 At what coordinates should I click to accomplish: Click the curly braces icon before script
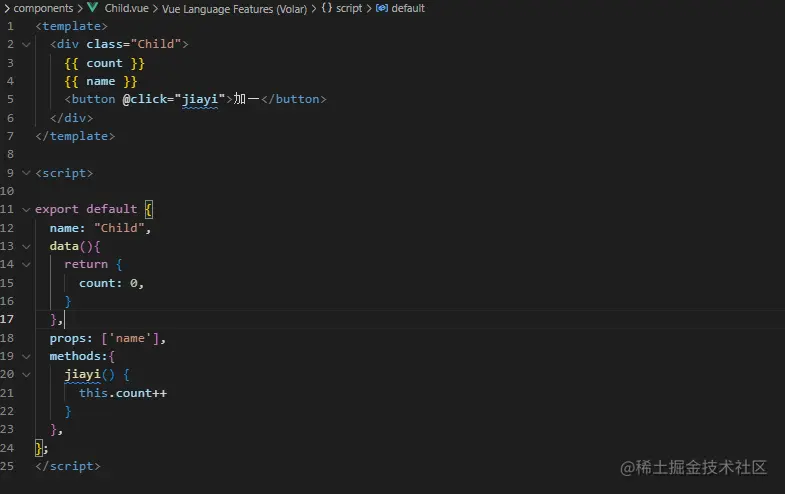[x=326, y=8]
